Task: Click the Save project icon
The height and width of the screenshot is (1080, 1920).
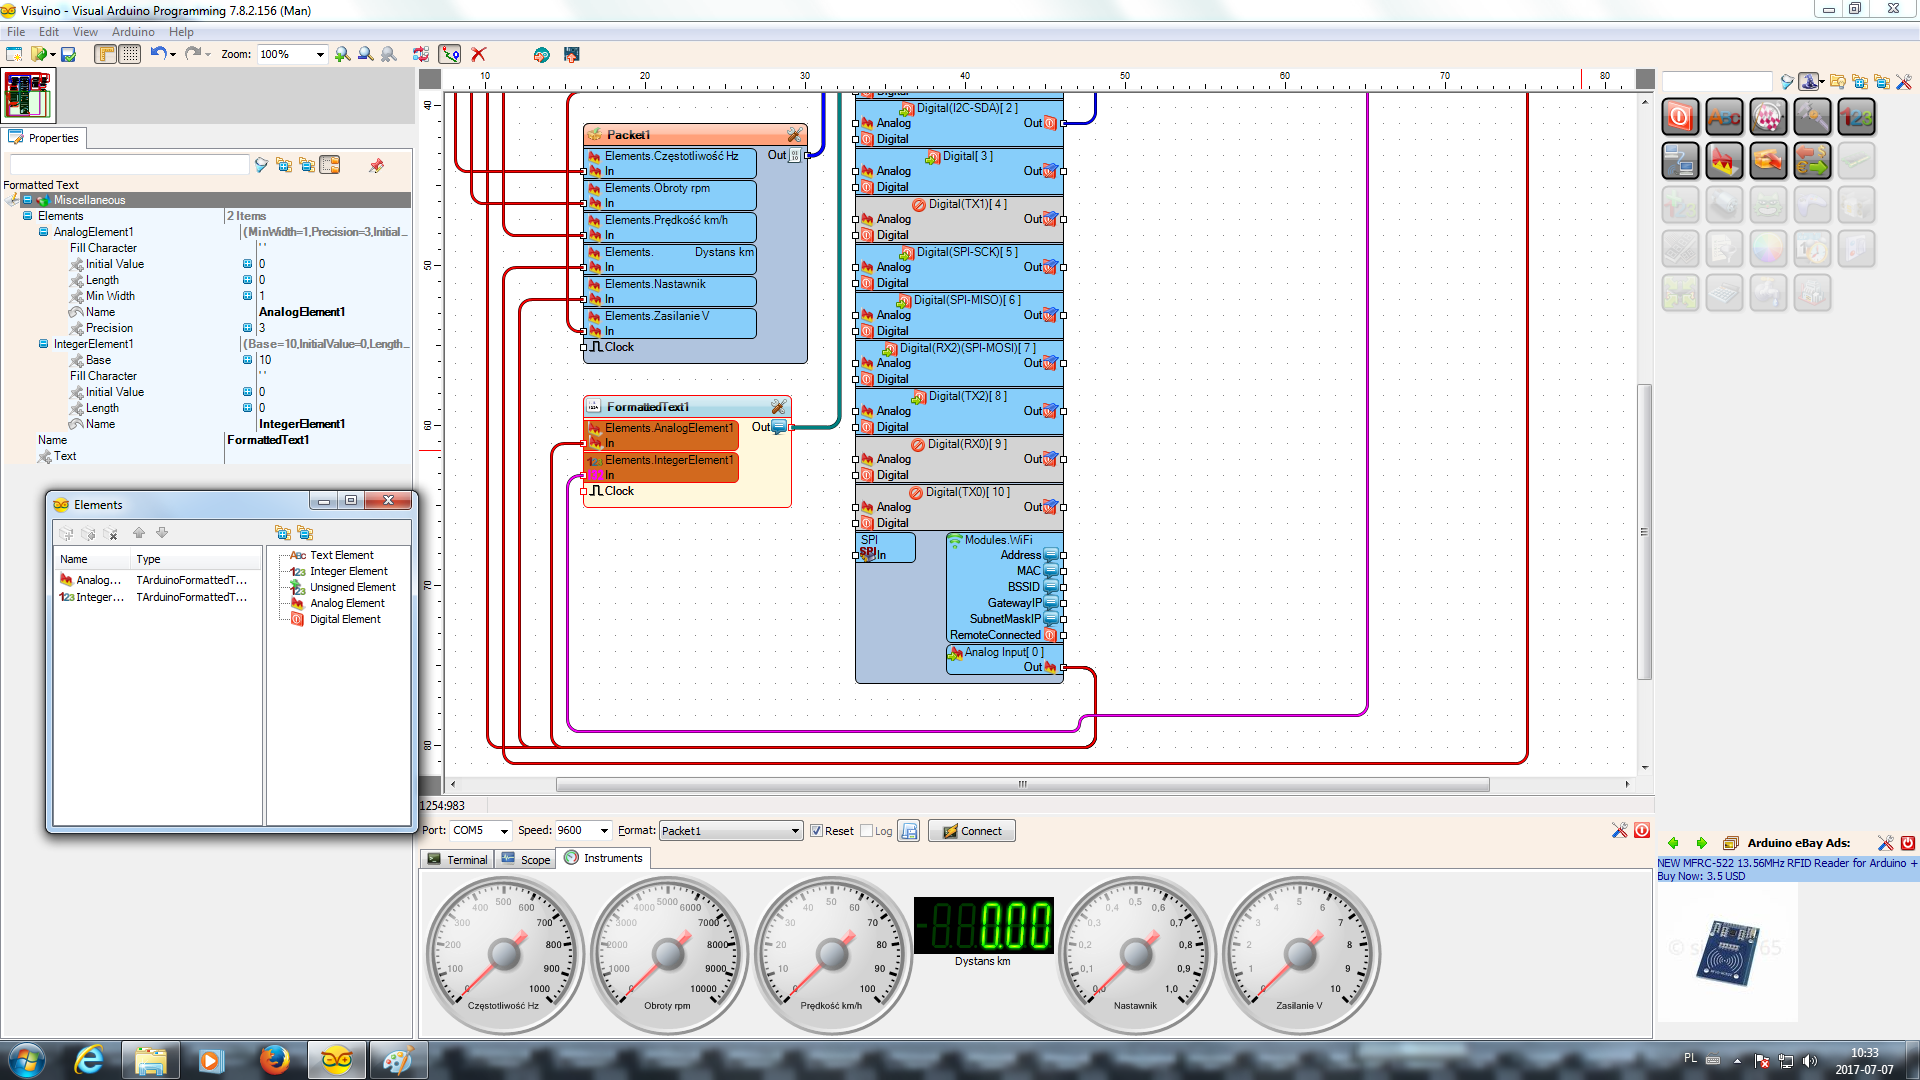Action: pyautogui.click(x=68, y=54)
